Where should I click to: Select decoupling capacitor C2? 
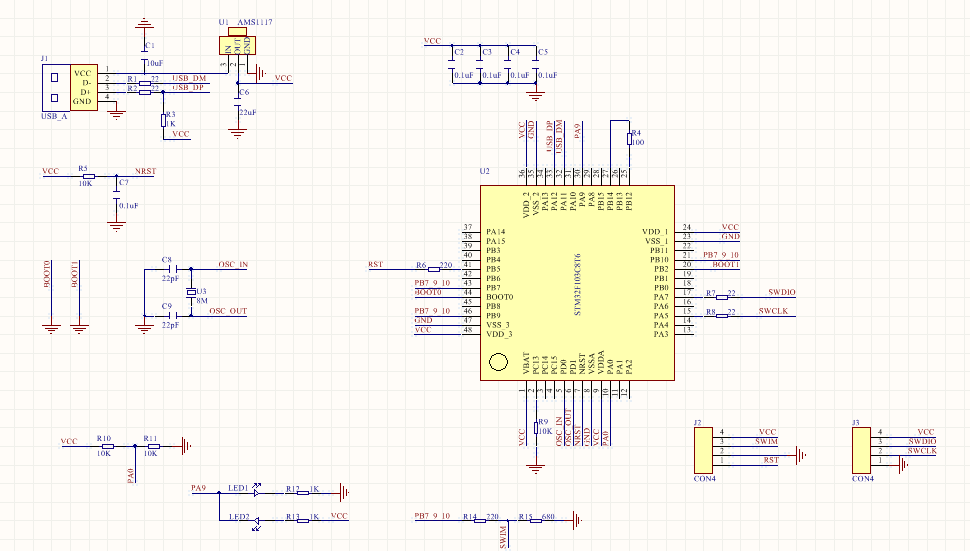[x=452, y=64]
